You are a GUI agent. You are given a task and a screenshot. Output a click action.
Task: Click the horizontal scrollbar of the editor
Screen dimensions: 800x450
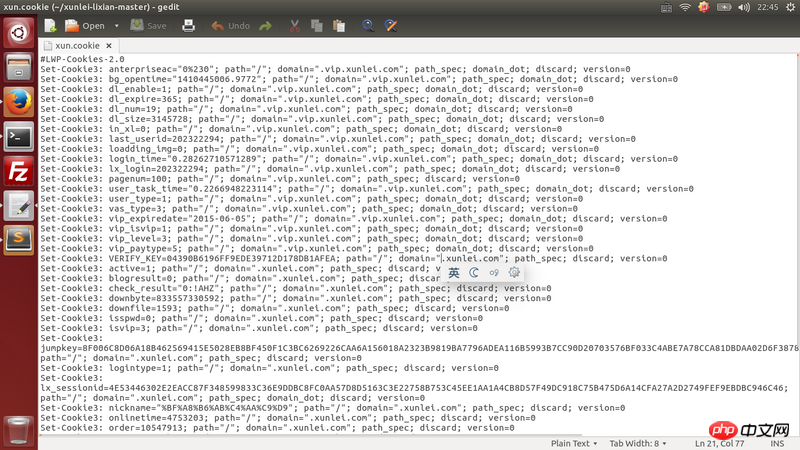pos(311,435)
